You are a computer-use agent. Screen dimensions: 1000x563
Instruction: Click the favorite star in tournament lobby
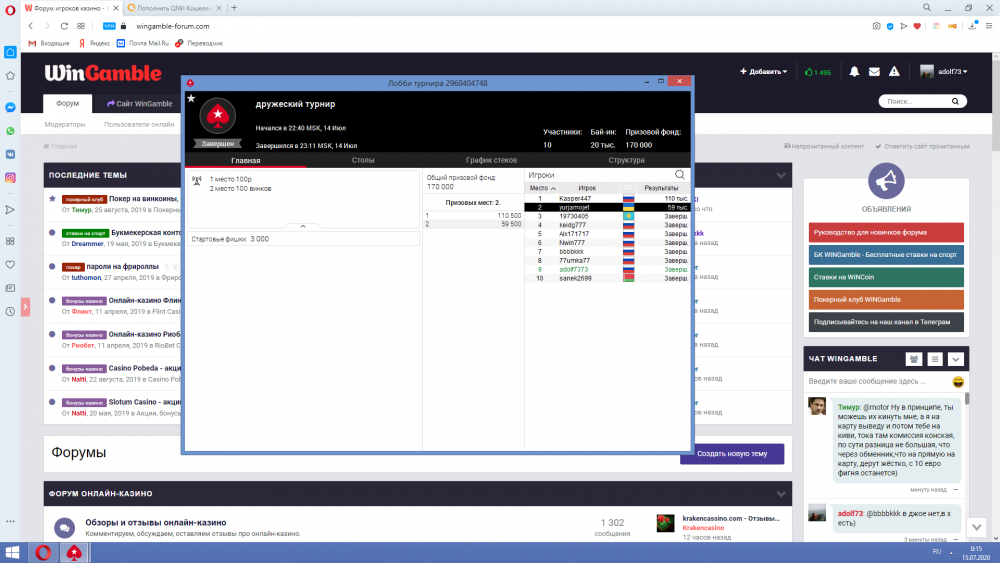click(191, 98)
